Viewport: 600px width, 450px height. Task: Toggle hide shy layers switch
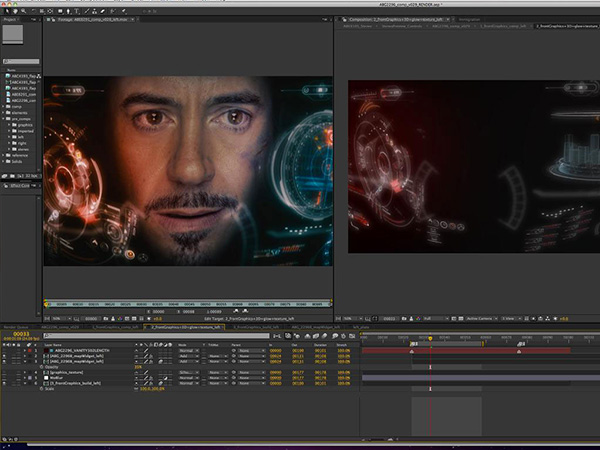[307, 336]
